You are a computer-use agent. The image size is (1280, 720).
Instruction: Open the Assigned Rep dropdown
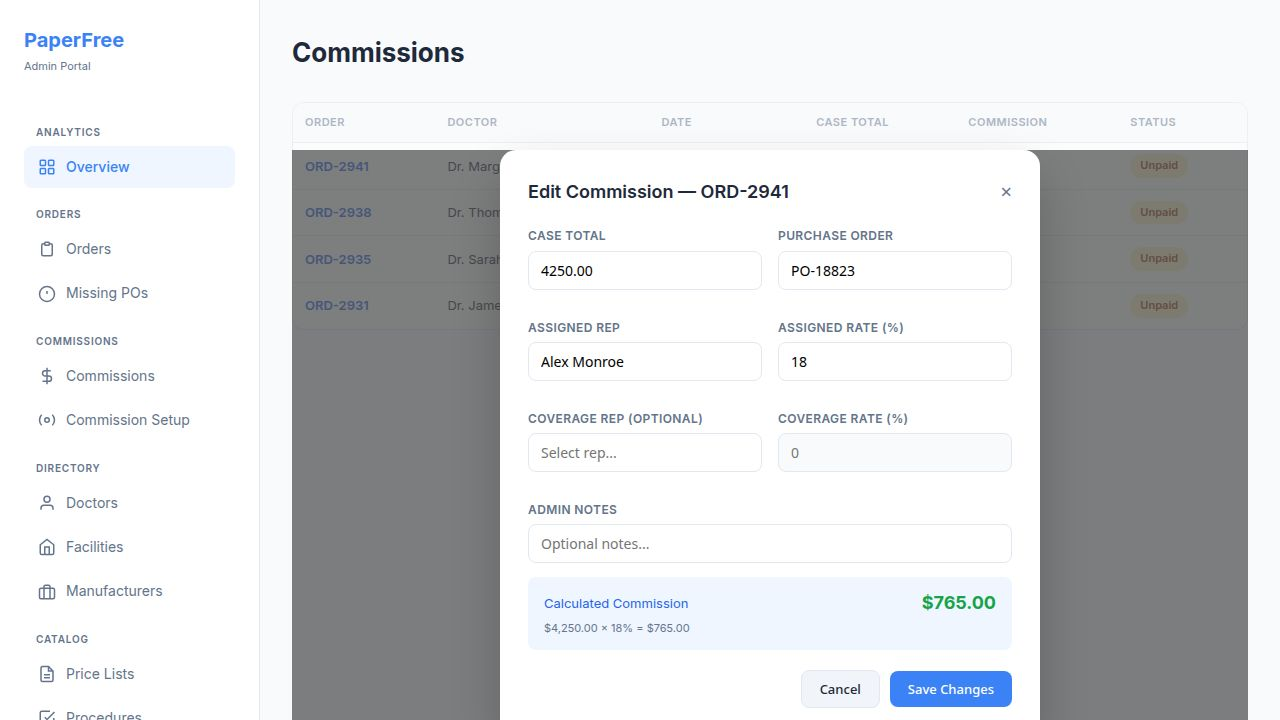coord(644,362)
